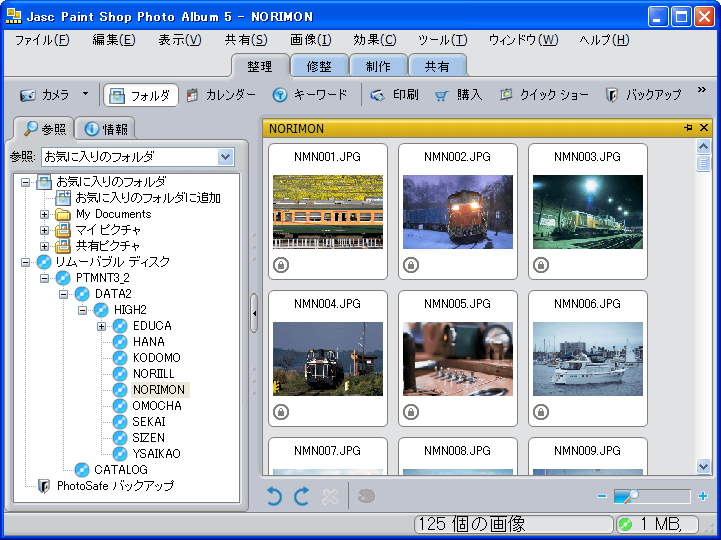
Task: Click the Camera (カメラ) toolbar icon
Action: coord(28,95)
